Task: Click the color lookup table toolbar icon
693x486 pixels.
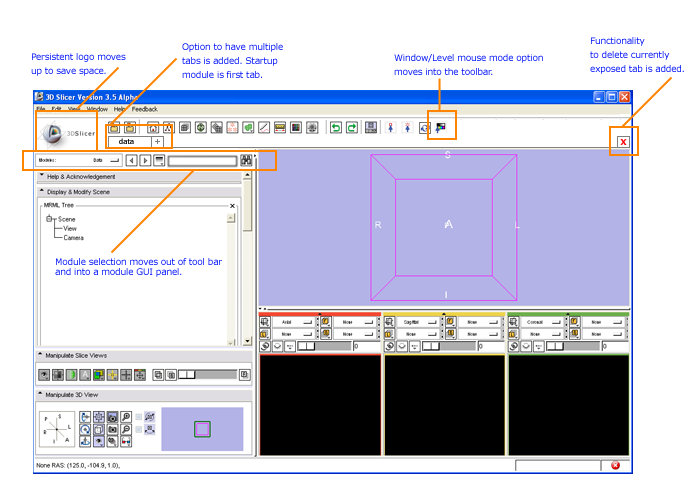Action: click(296, 128)
